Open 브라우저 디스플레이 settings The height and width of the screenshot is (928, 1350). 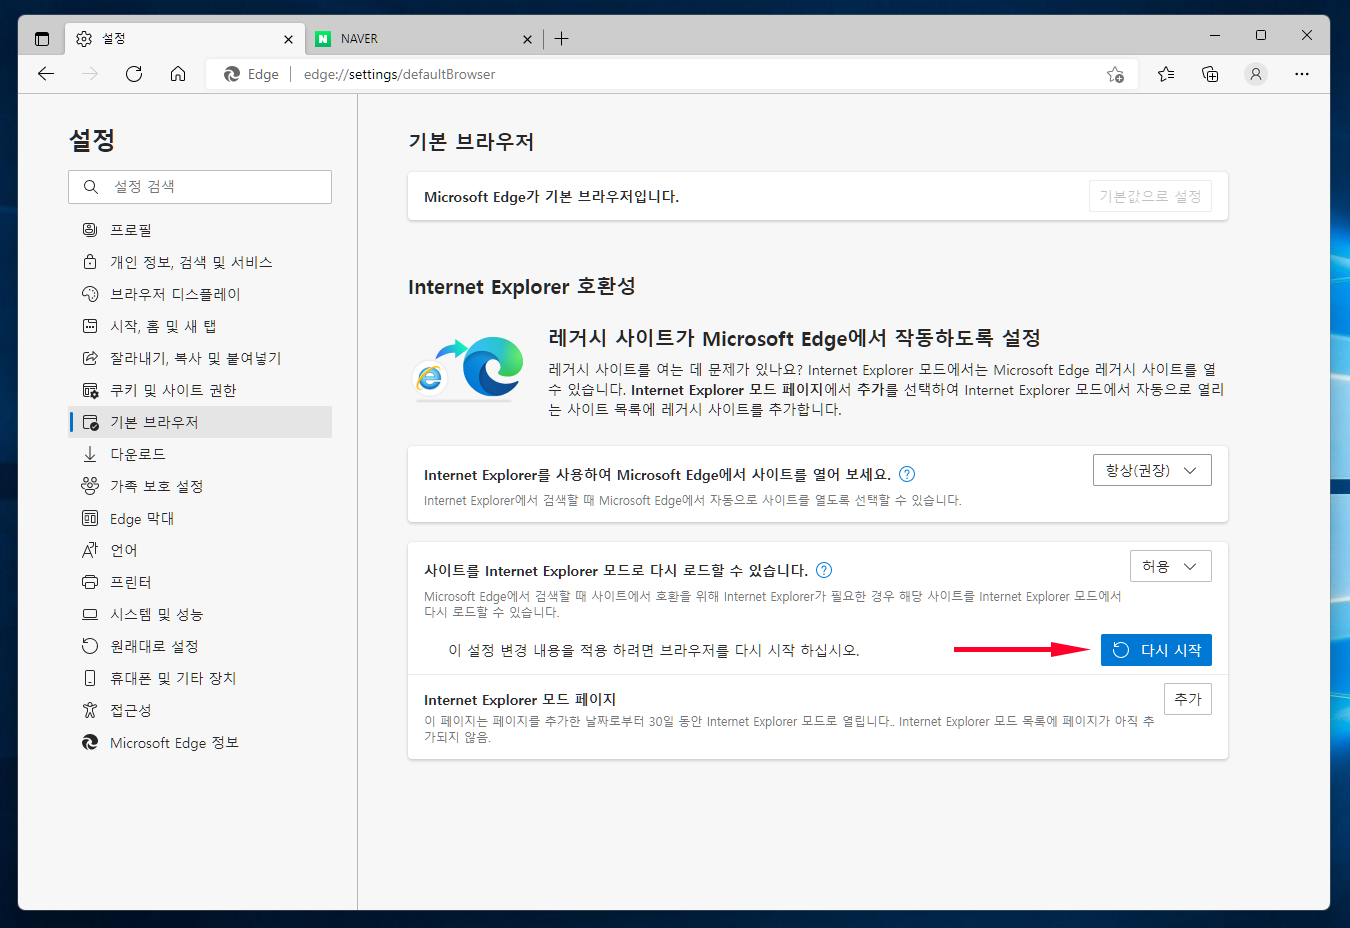click(x=200, y=294)
